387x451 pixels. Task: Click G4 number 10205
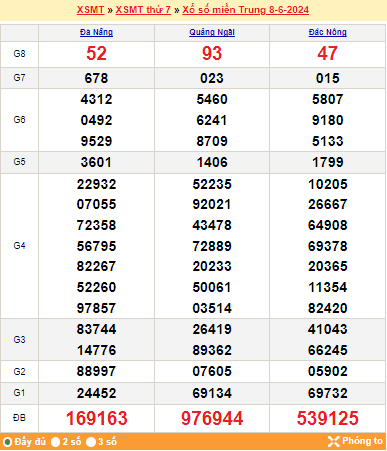[328, 184]
